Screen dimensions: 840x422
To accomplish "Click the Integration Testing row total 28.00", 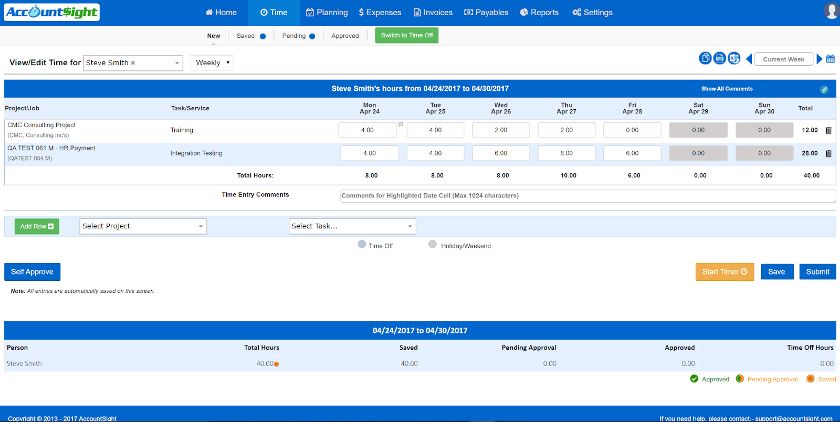I will click(810, 154).
